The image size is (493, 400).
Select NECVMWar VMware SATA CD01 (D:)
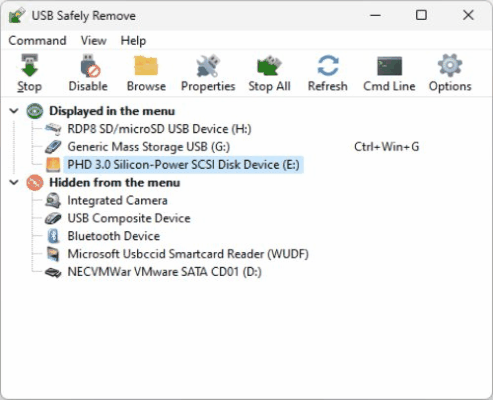point(164,272)
